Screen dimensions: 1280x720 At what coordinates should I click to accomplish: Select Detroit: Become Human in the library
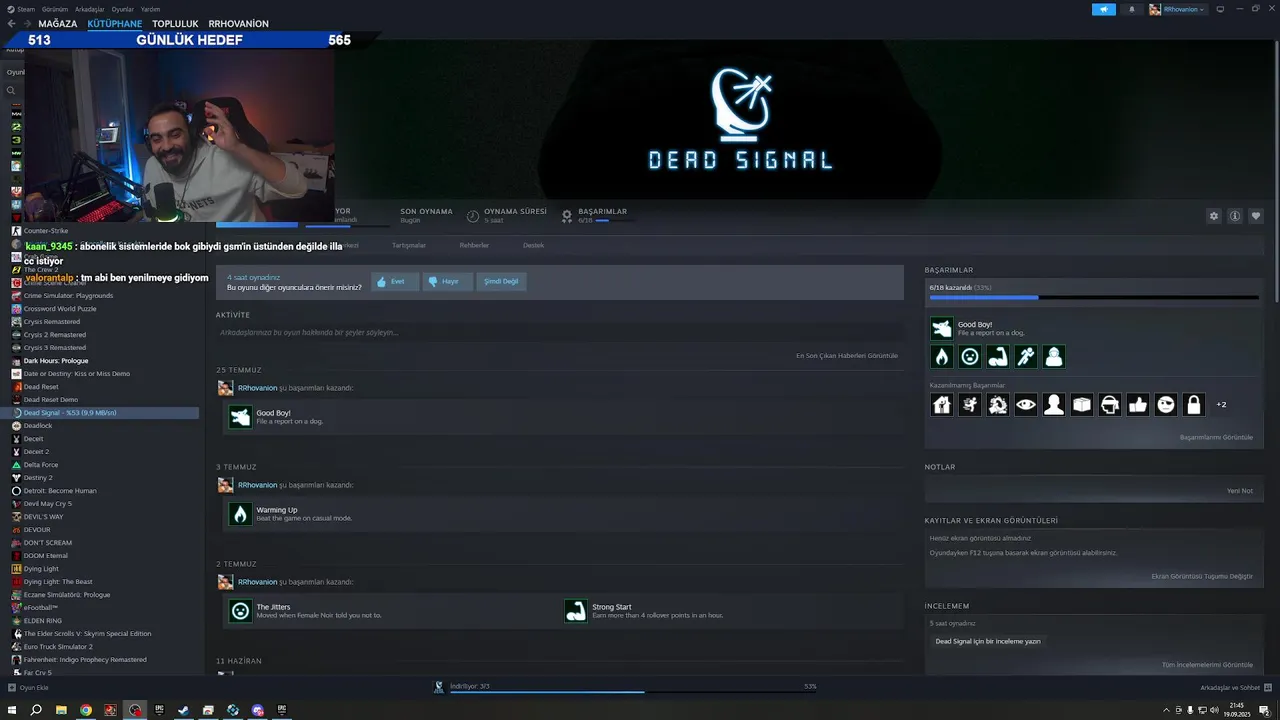[x=60, y=491]
